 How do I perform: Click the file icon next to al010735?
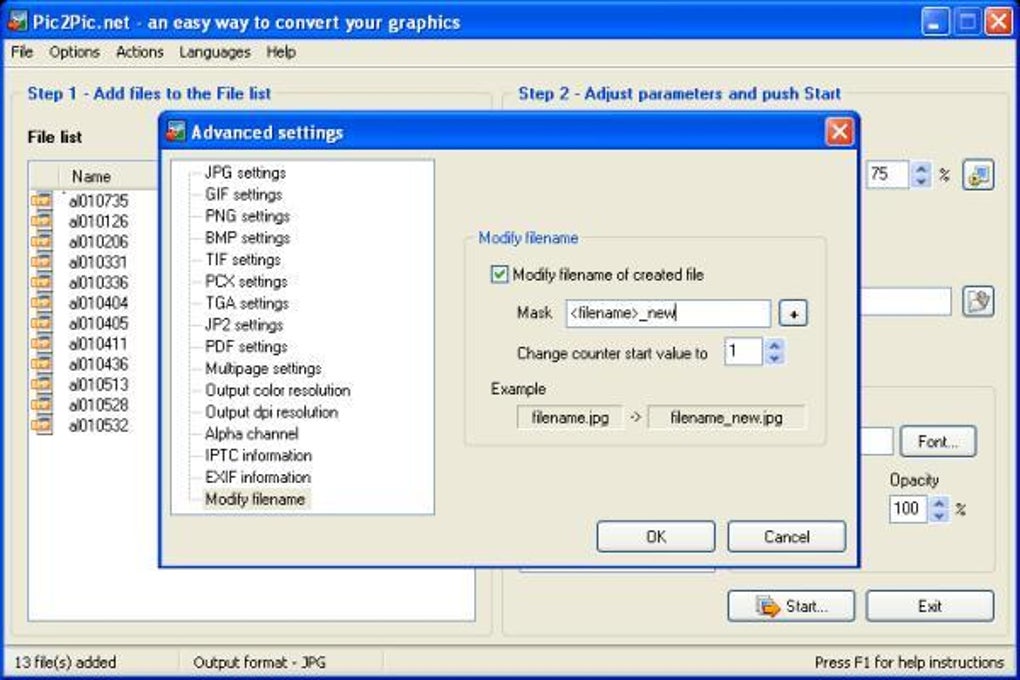[x=41, y=200]
